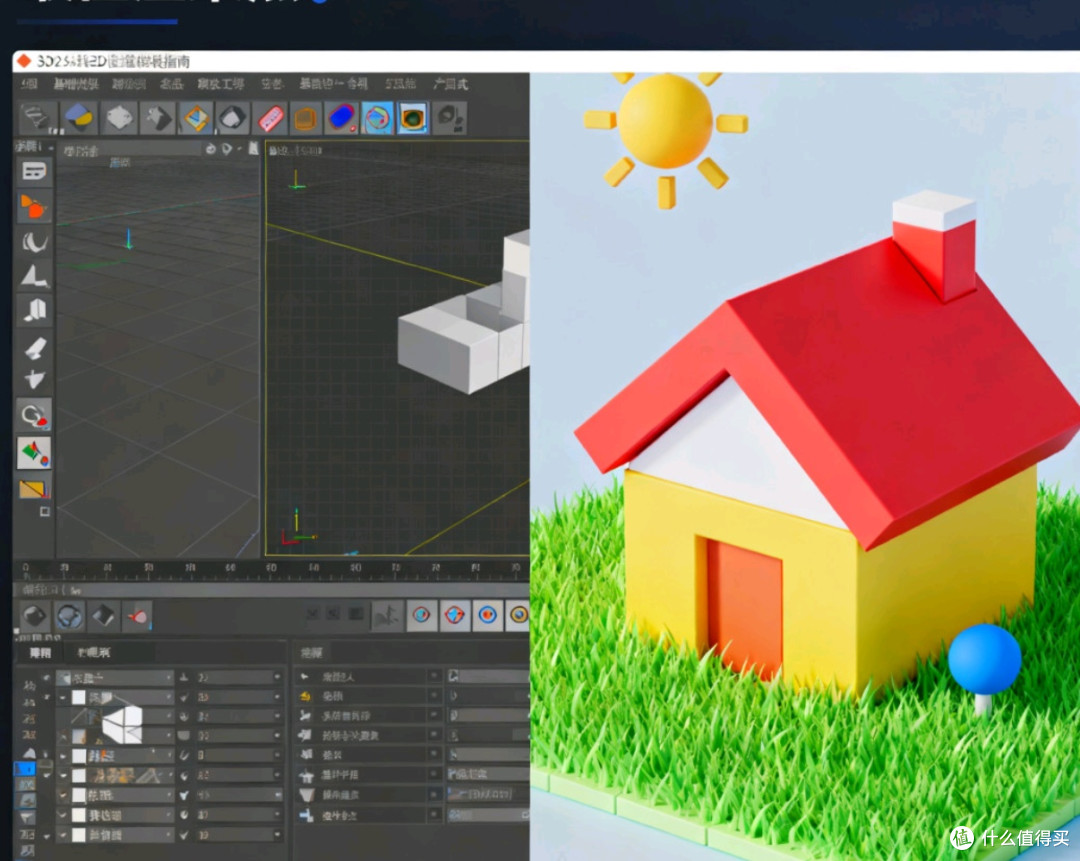The image size is (1080, 861).
Task: Choose the dark-framed white diamond tool
Action: tap(233, 118)
